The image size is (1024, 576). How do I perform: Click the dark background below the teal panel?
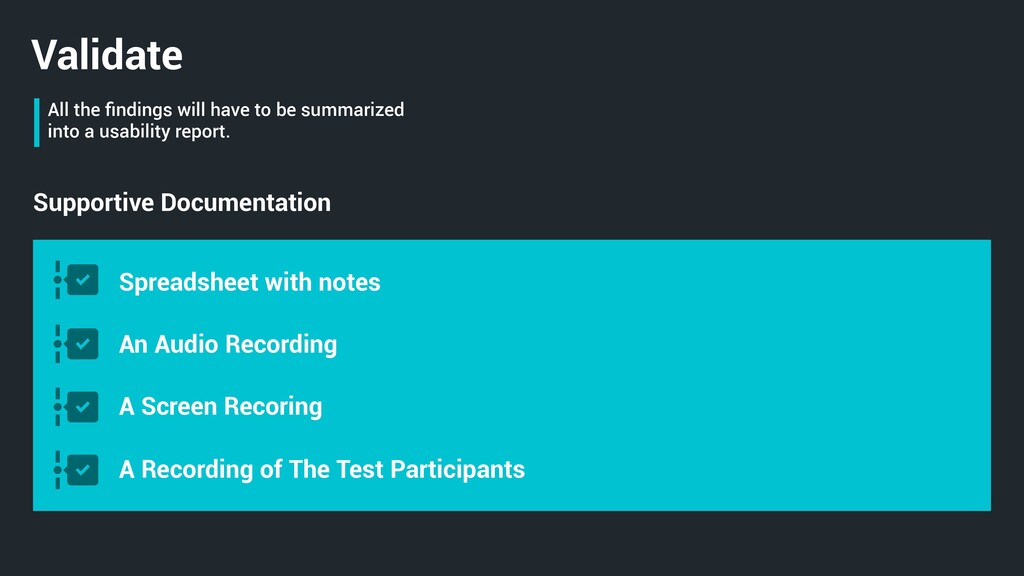512,544
